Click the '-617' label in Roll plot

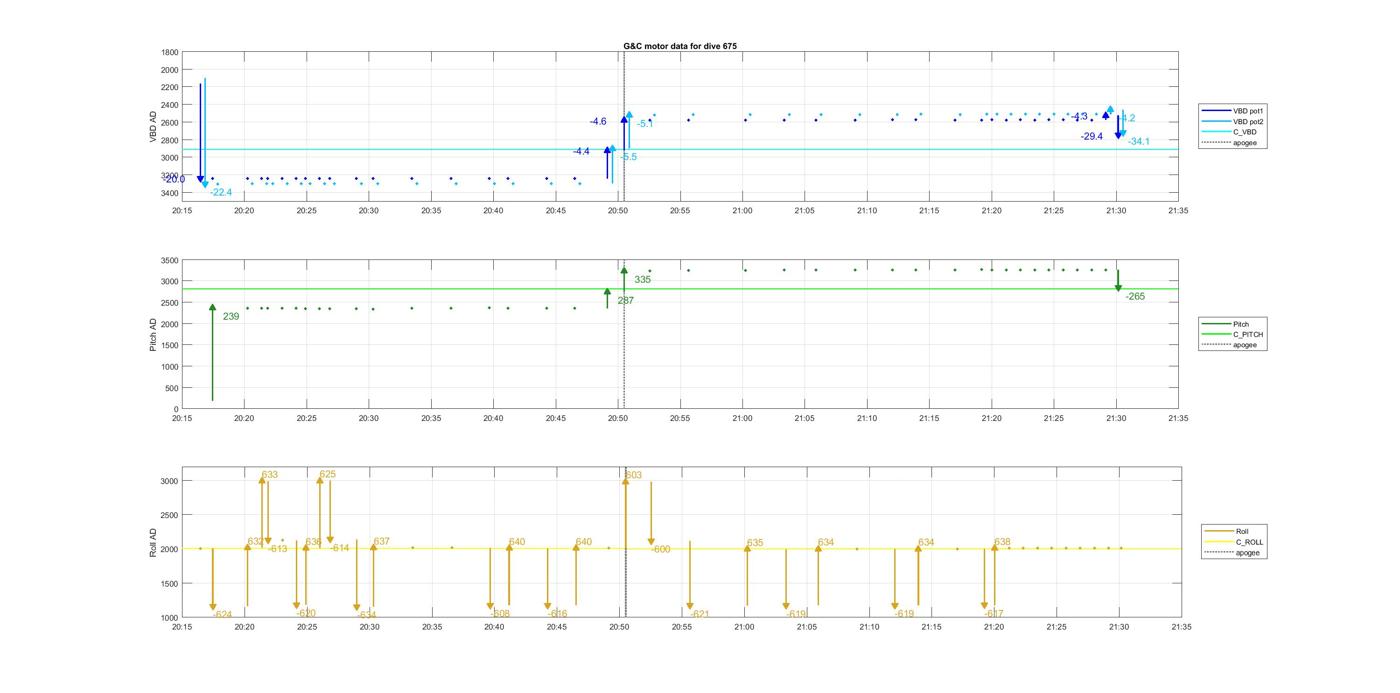(x=993, y=614)
